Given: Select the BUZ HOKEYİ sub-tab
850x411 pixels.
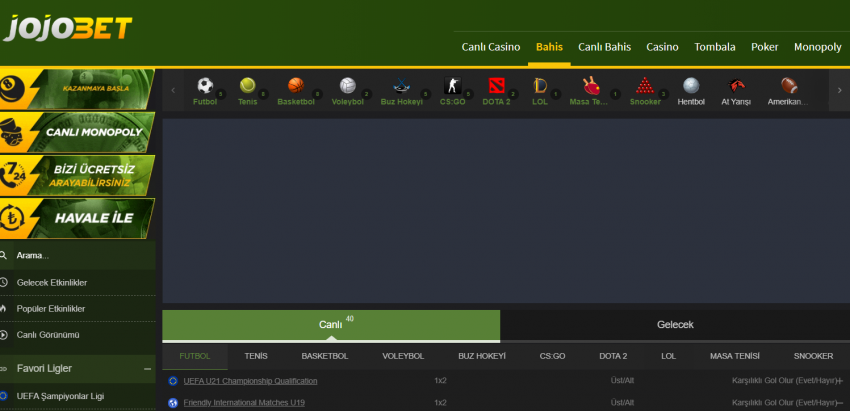Looking at the screenshot, I should click(x=482, y=356).
